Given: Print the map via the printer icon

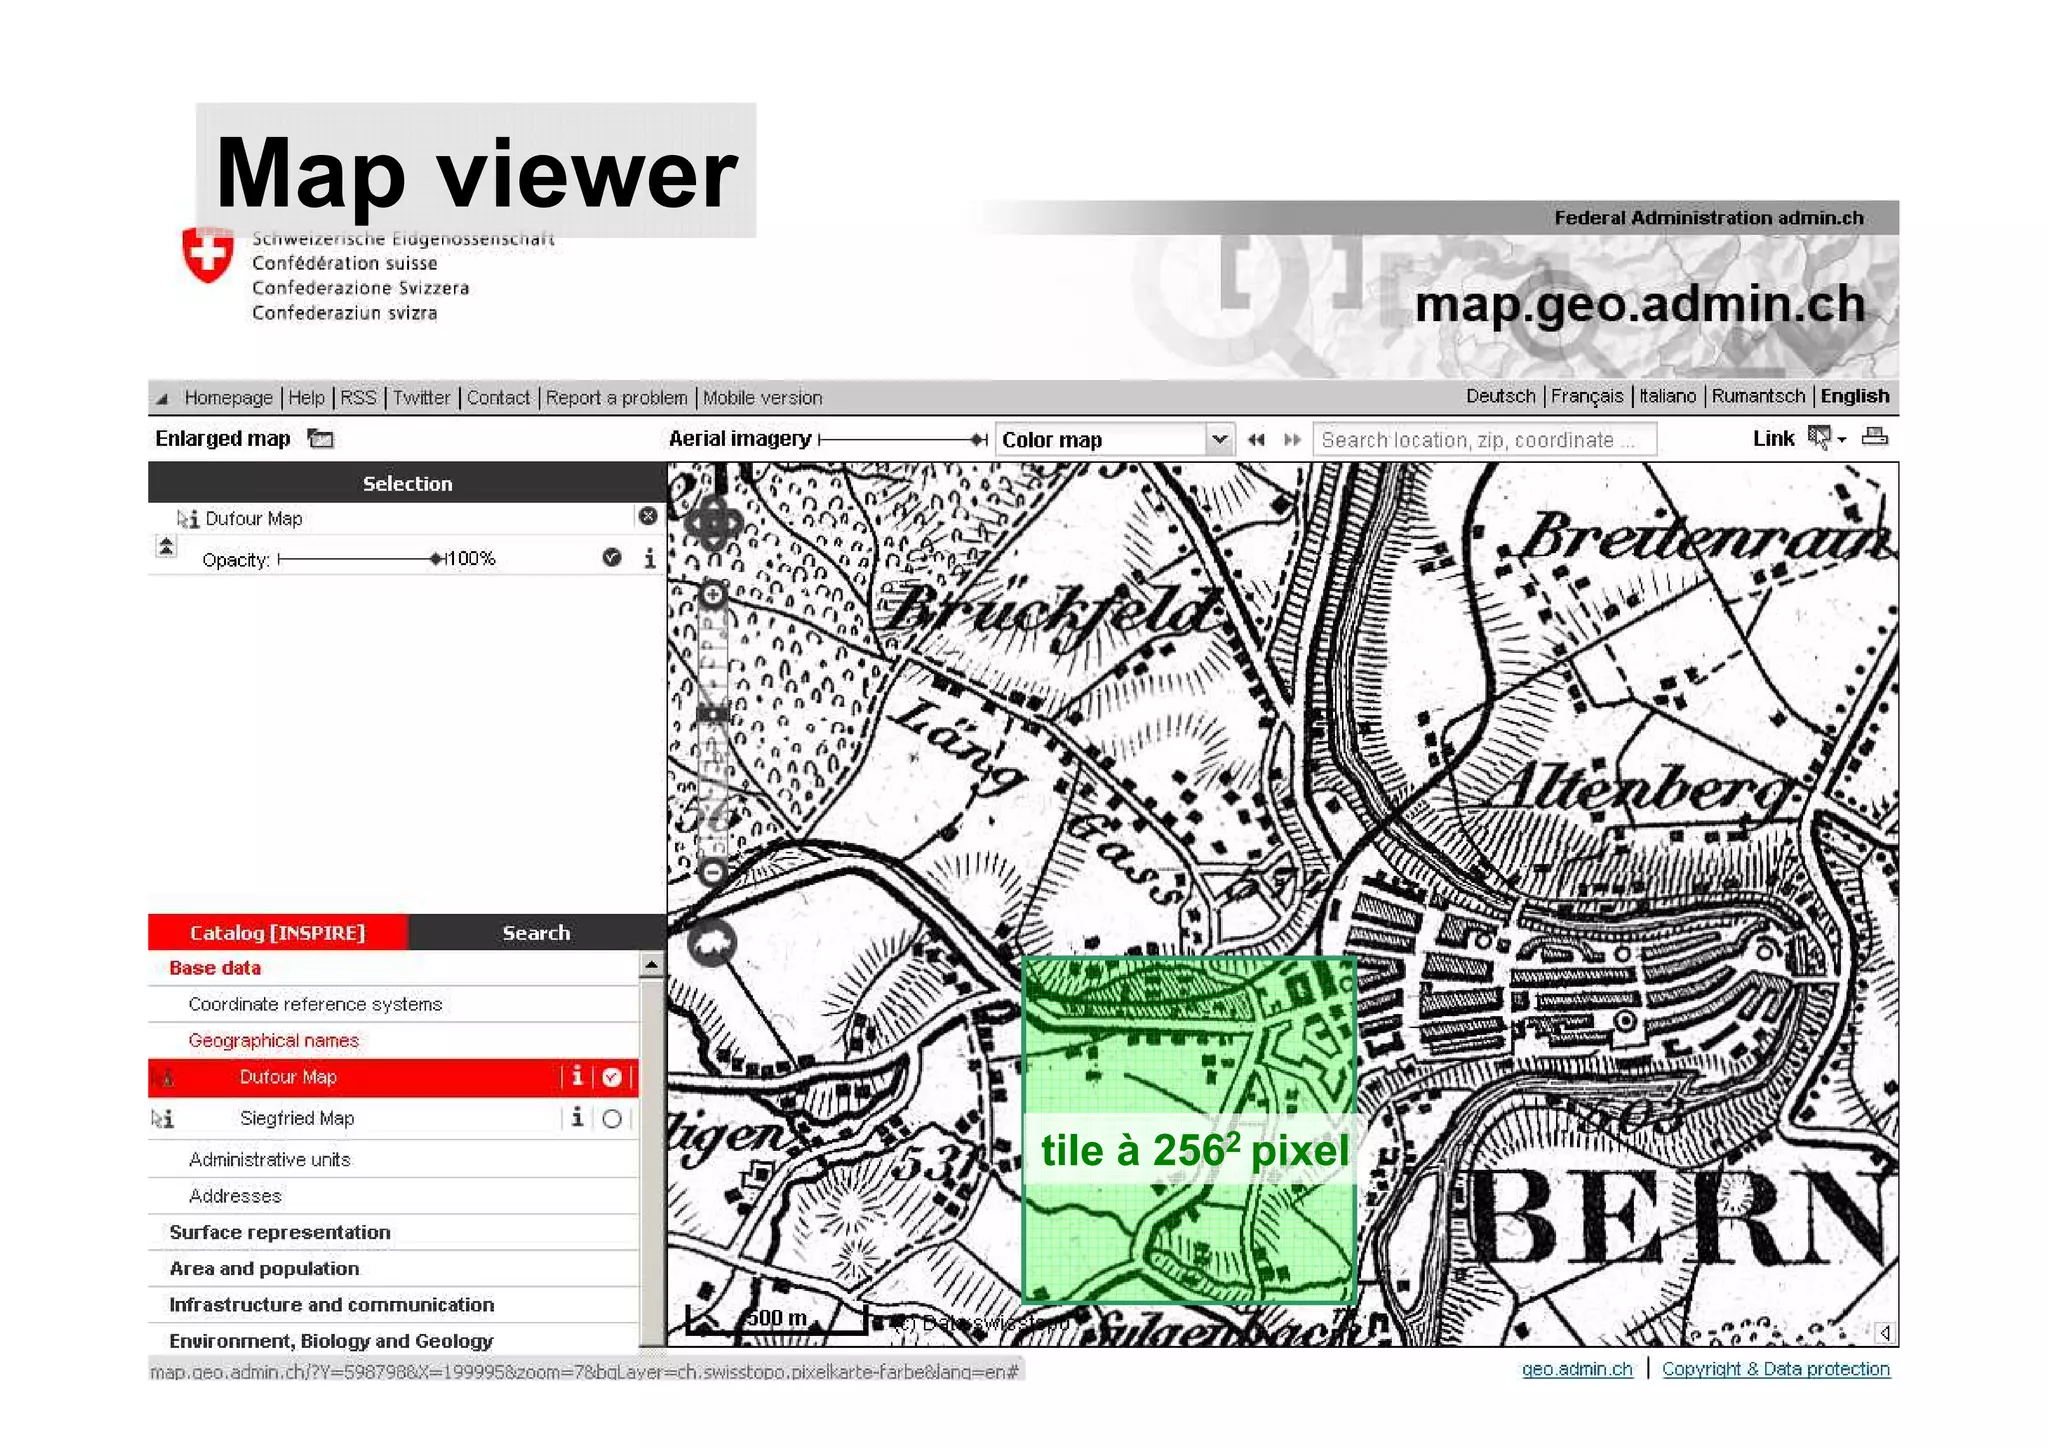Looking at the screenshot, I should click(1875, 436).
